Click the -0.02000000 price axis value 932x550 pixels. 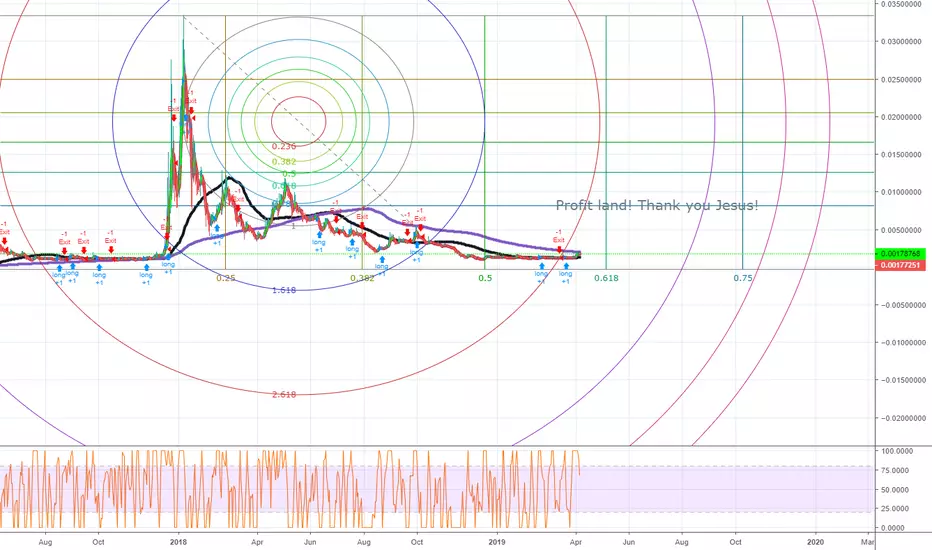903,418
